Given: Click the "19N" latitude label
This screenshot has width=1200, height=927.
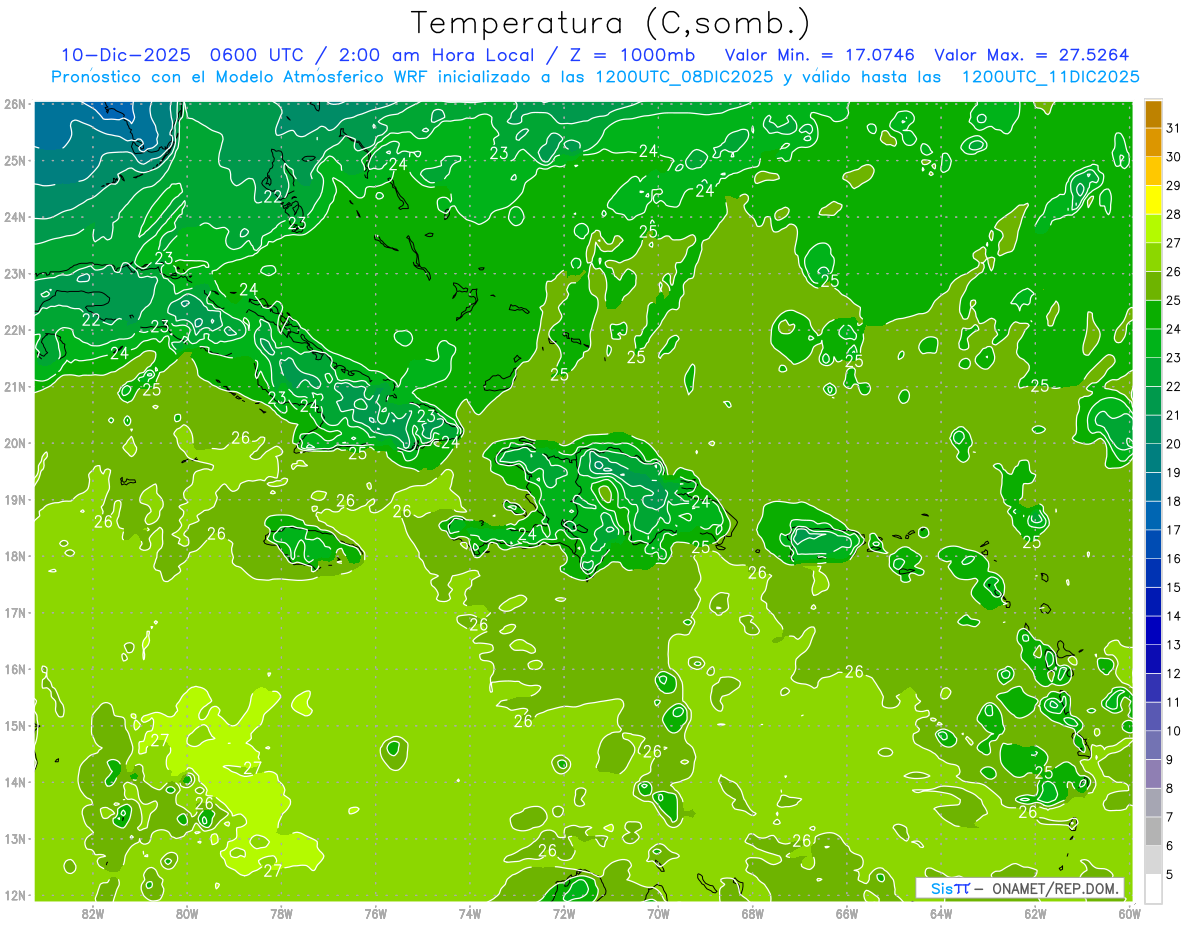Looking at the screenshot, I should (x=15, y=499).
